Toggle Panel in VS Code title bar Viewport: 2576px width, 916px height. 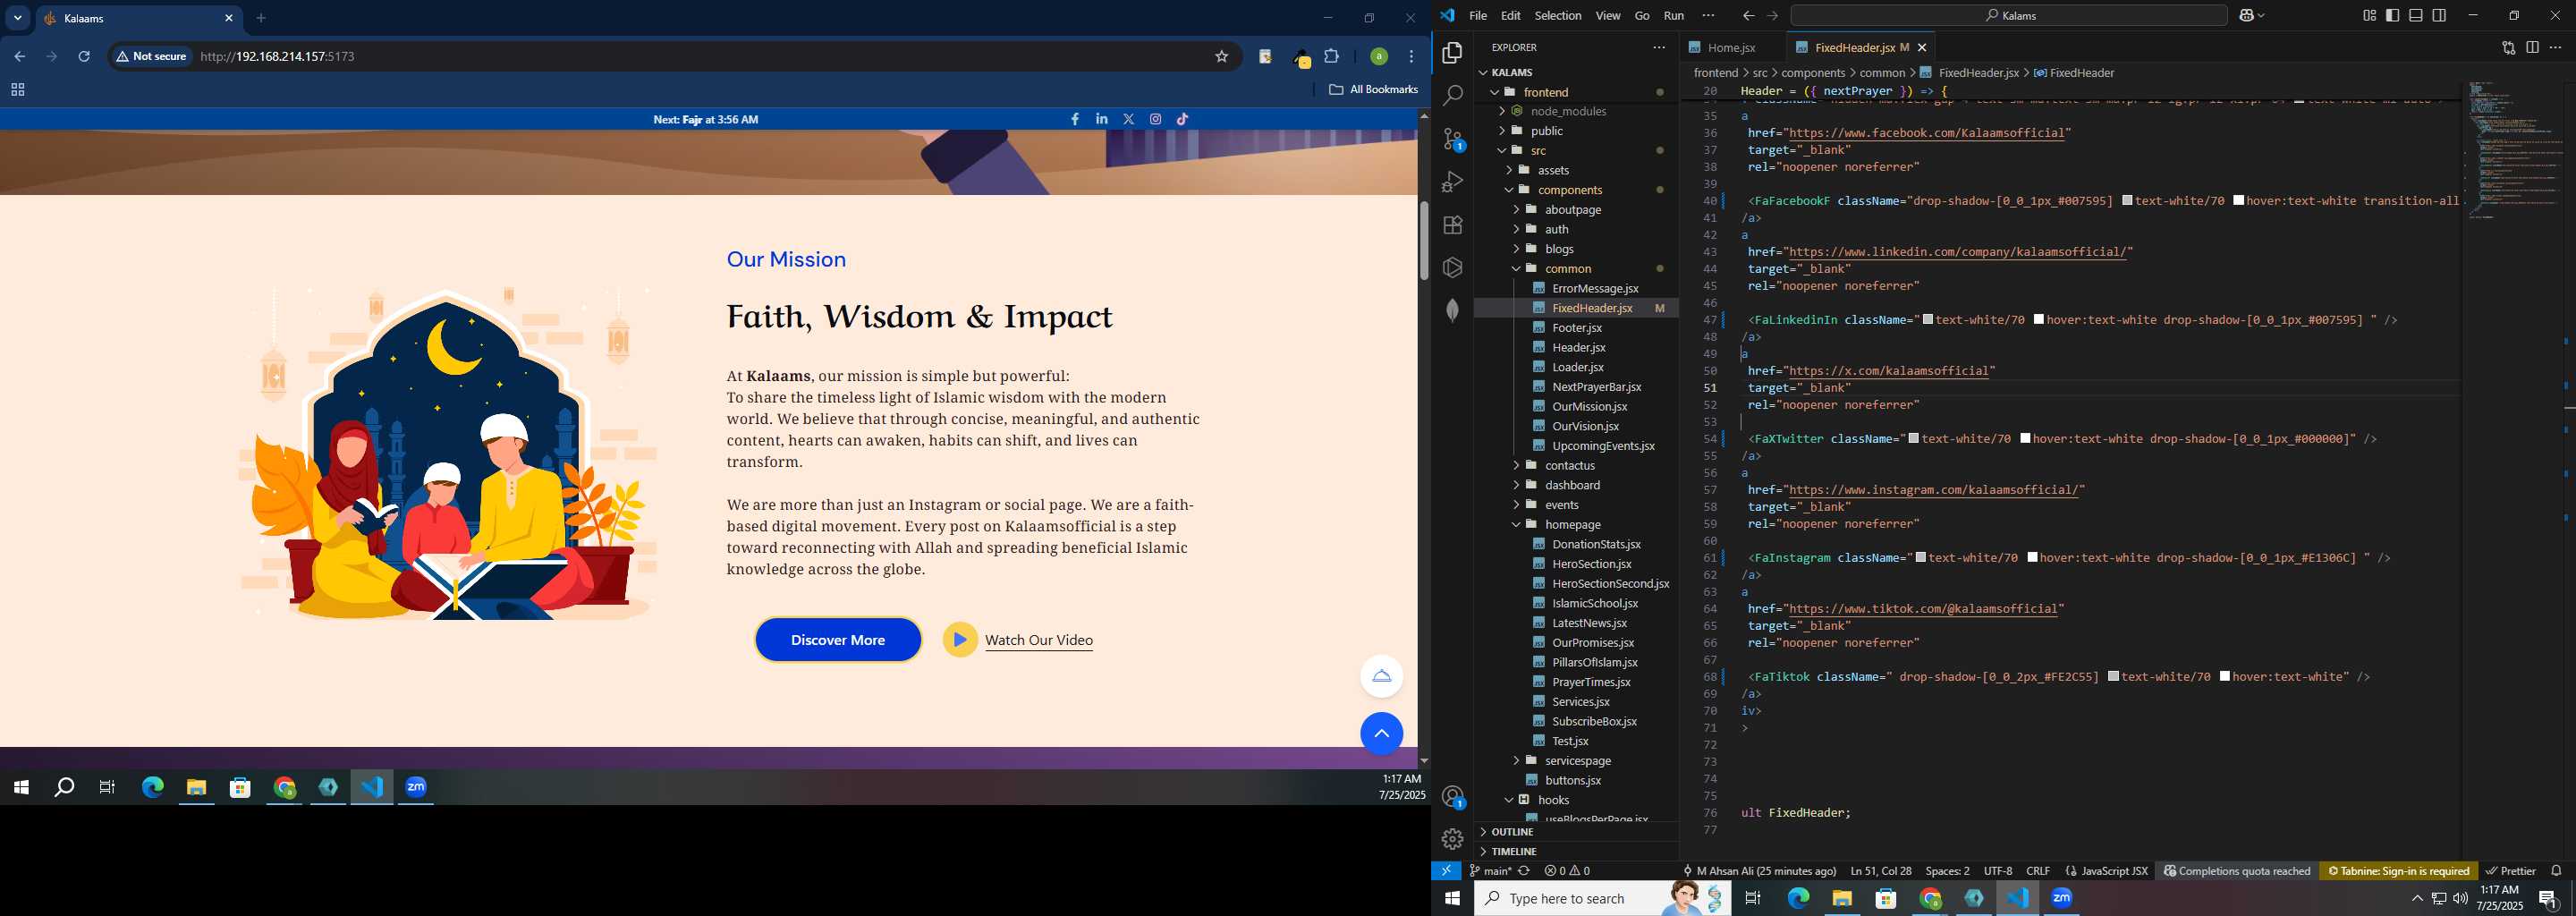point(2416,16)
